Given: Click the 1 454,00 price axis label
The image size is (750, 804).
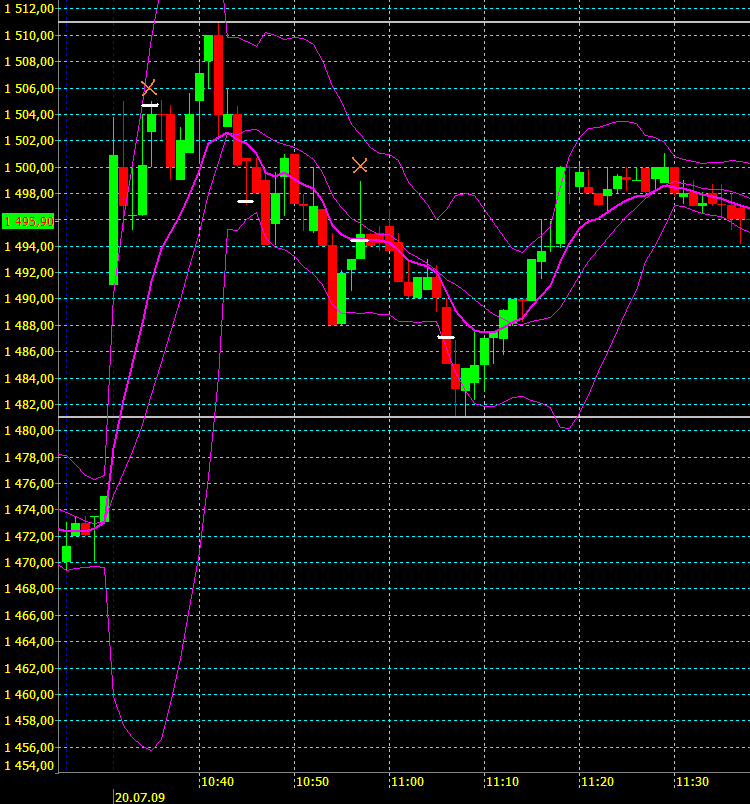Looking at the screenshot, I should (x=29, y=766).
